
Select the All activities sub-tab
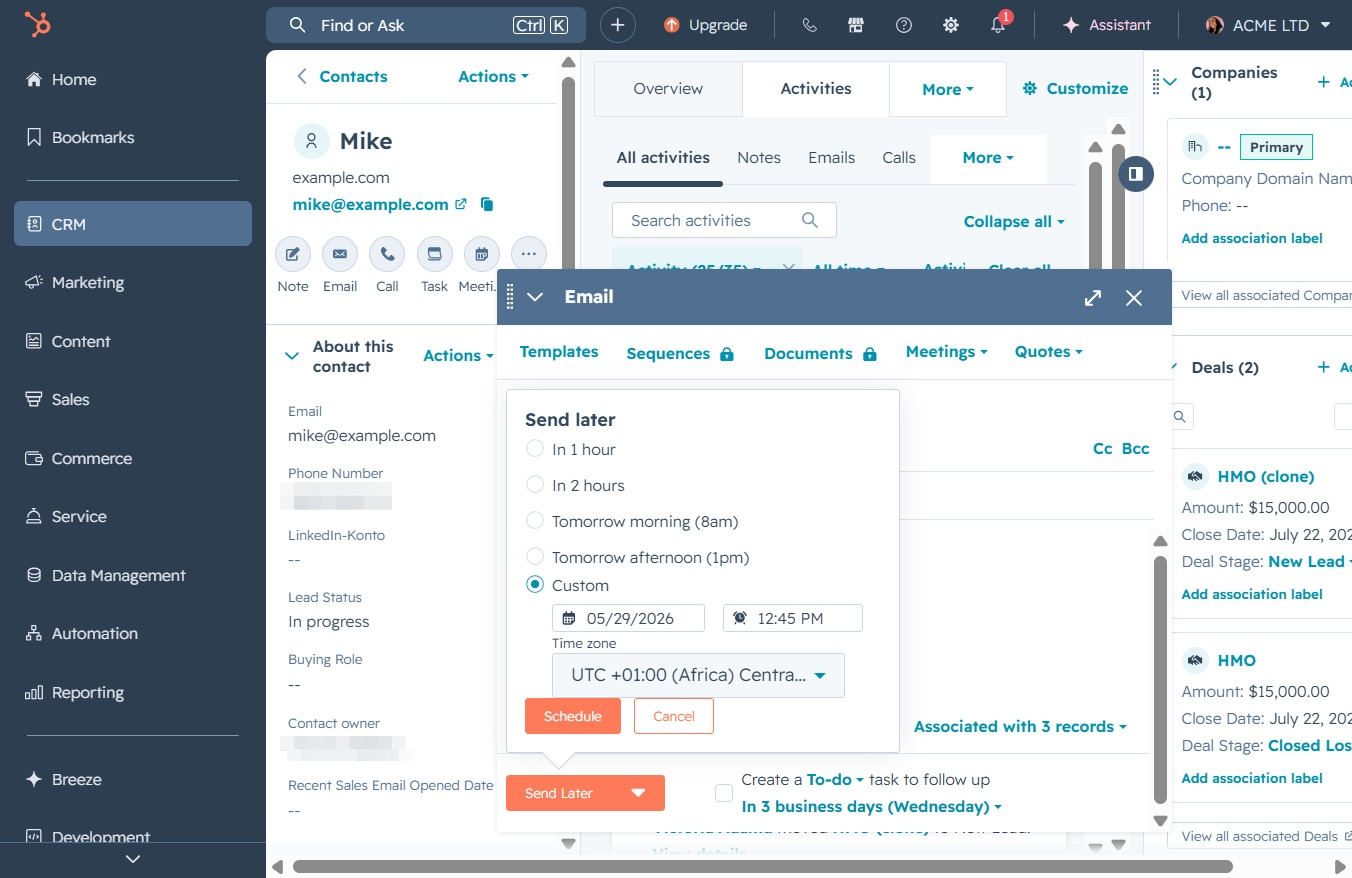tap(663, 158)
